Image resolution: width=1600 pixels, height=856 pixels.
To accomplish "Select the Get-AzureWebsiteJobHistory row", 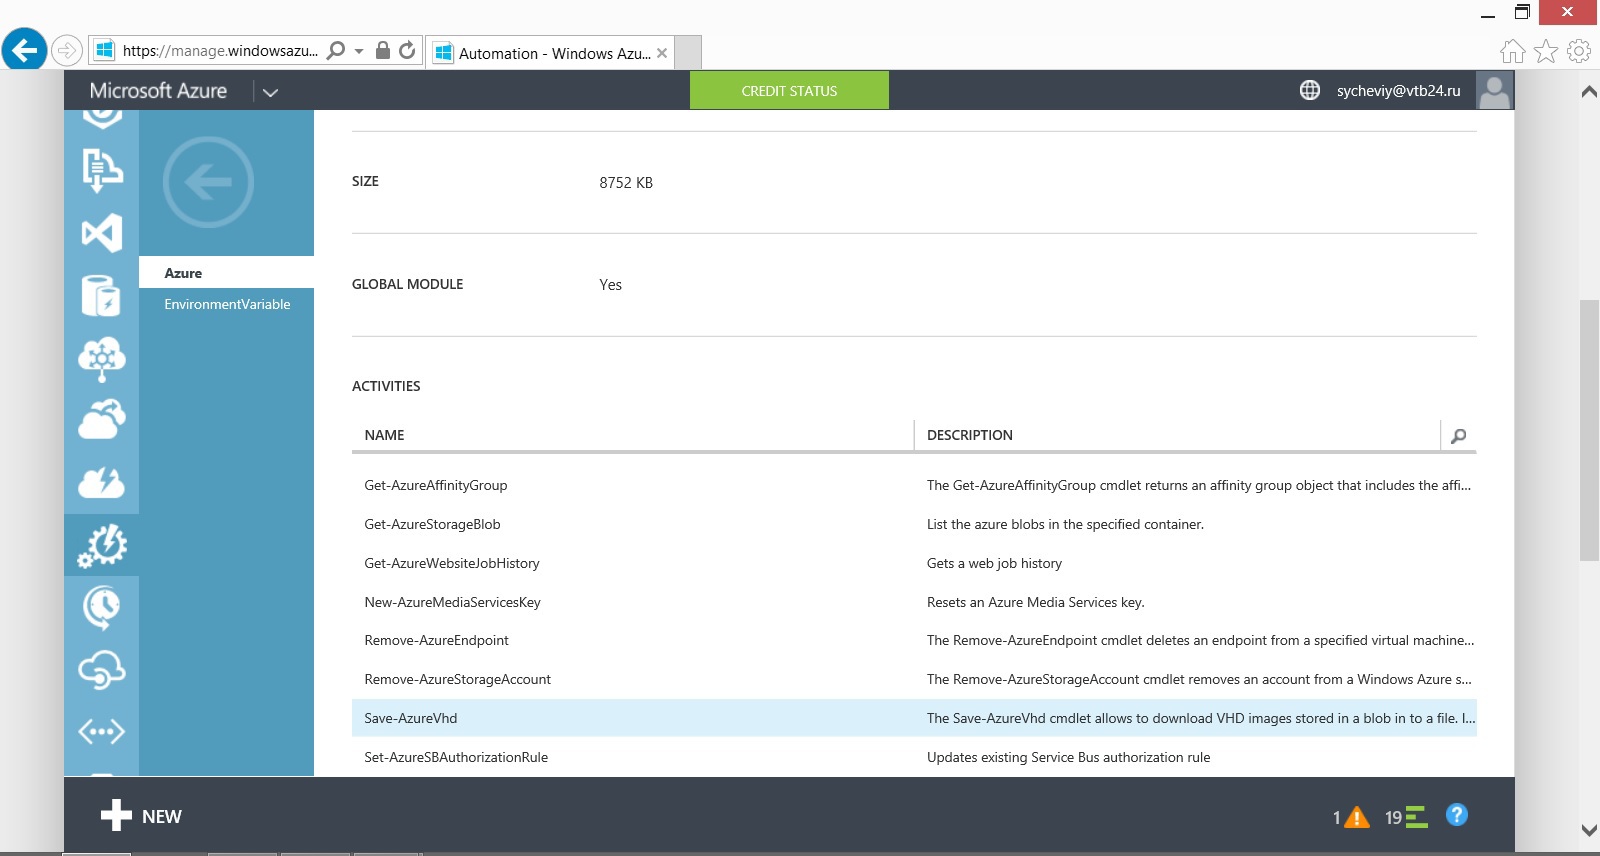I will [x=914, y=563].
